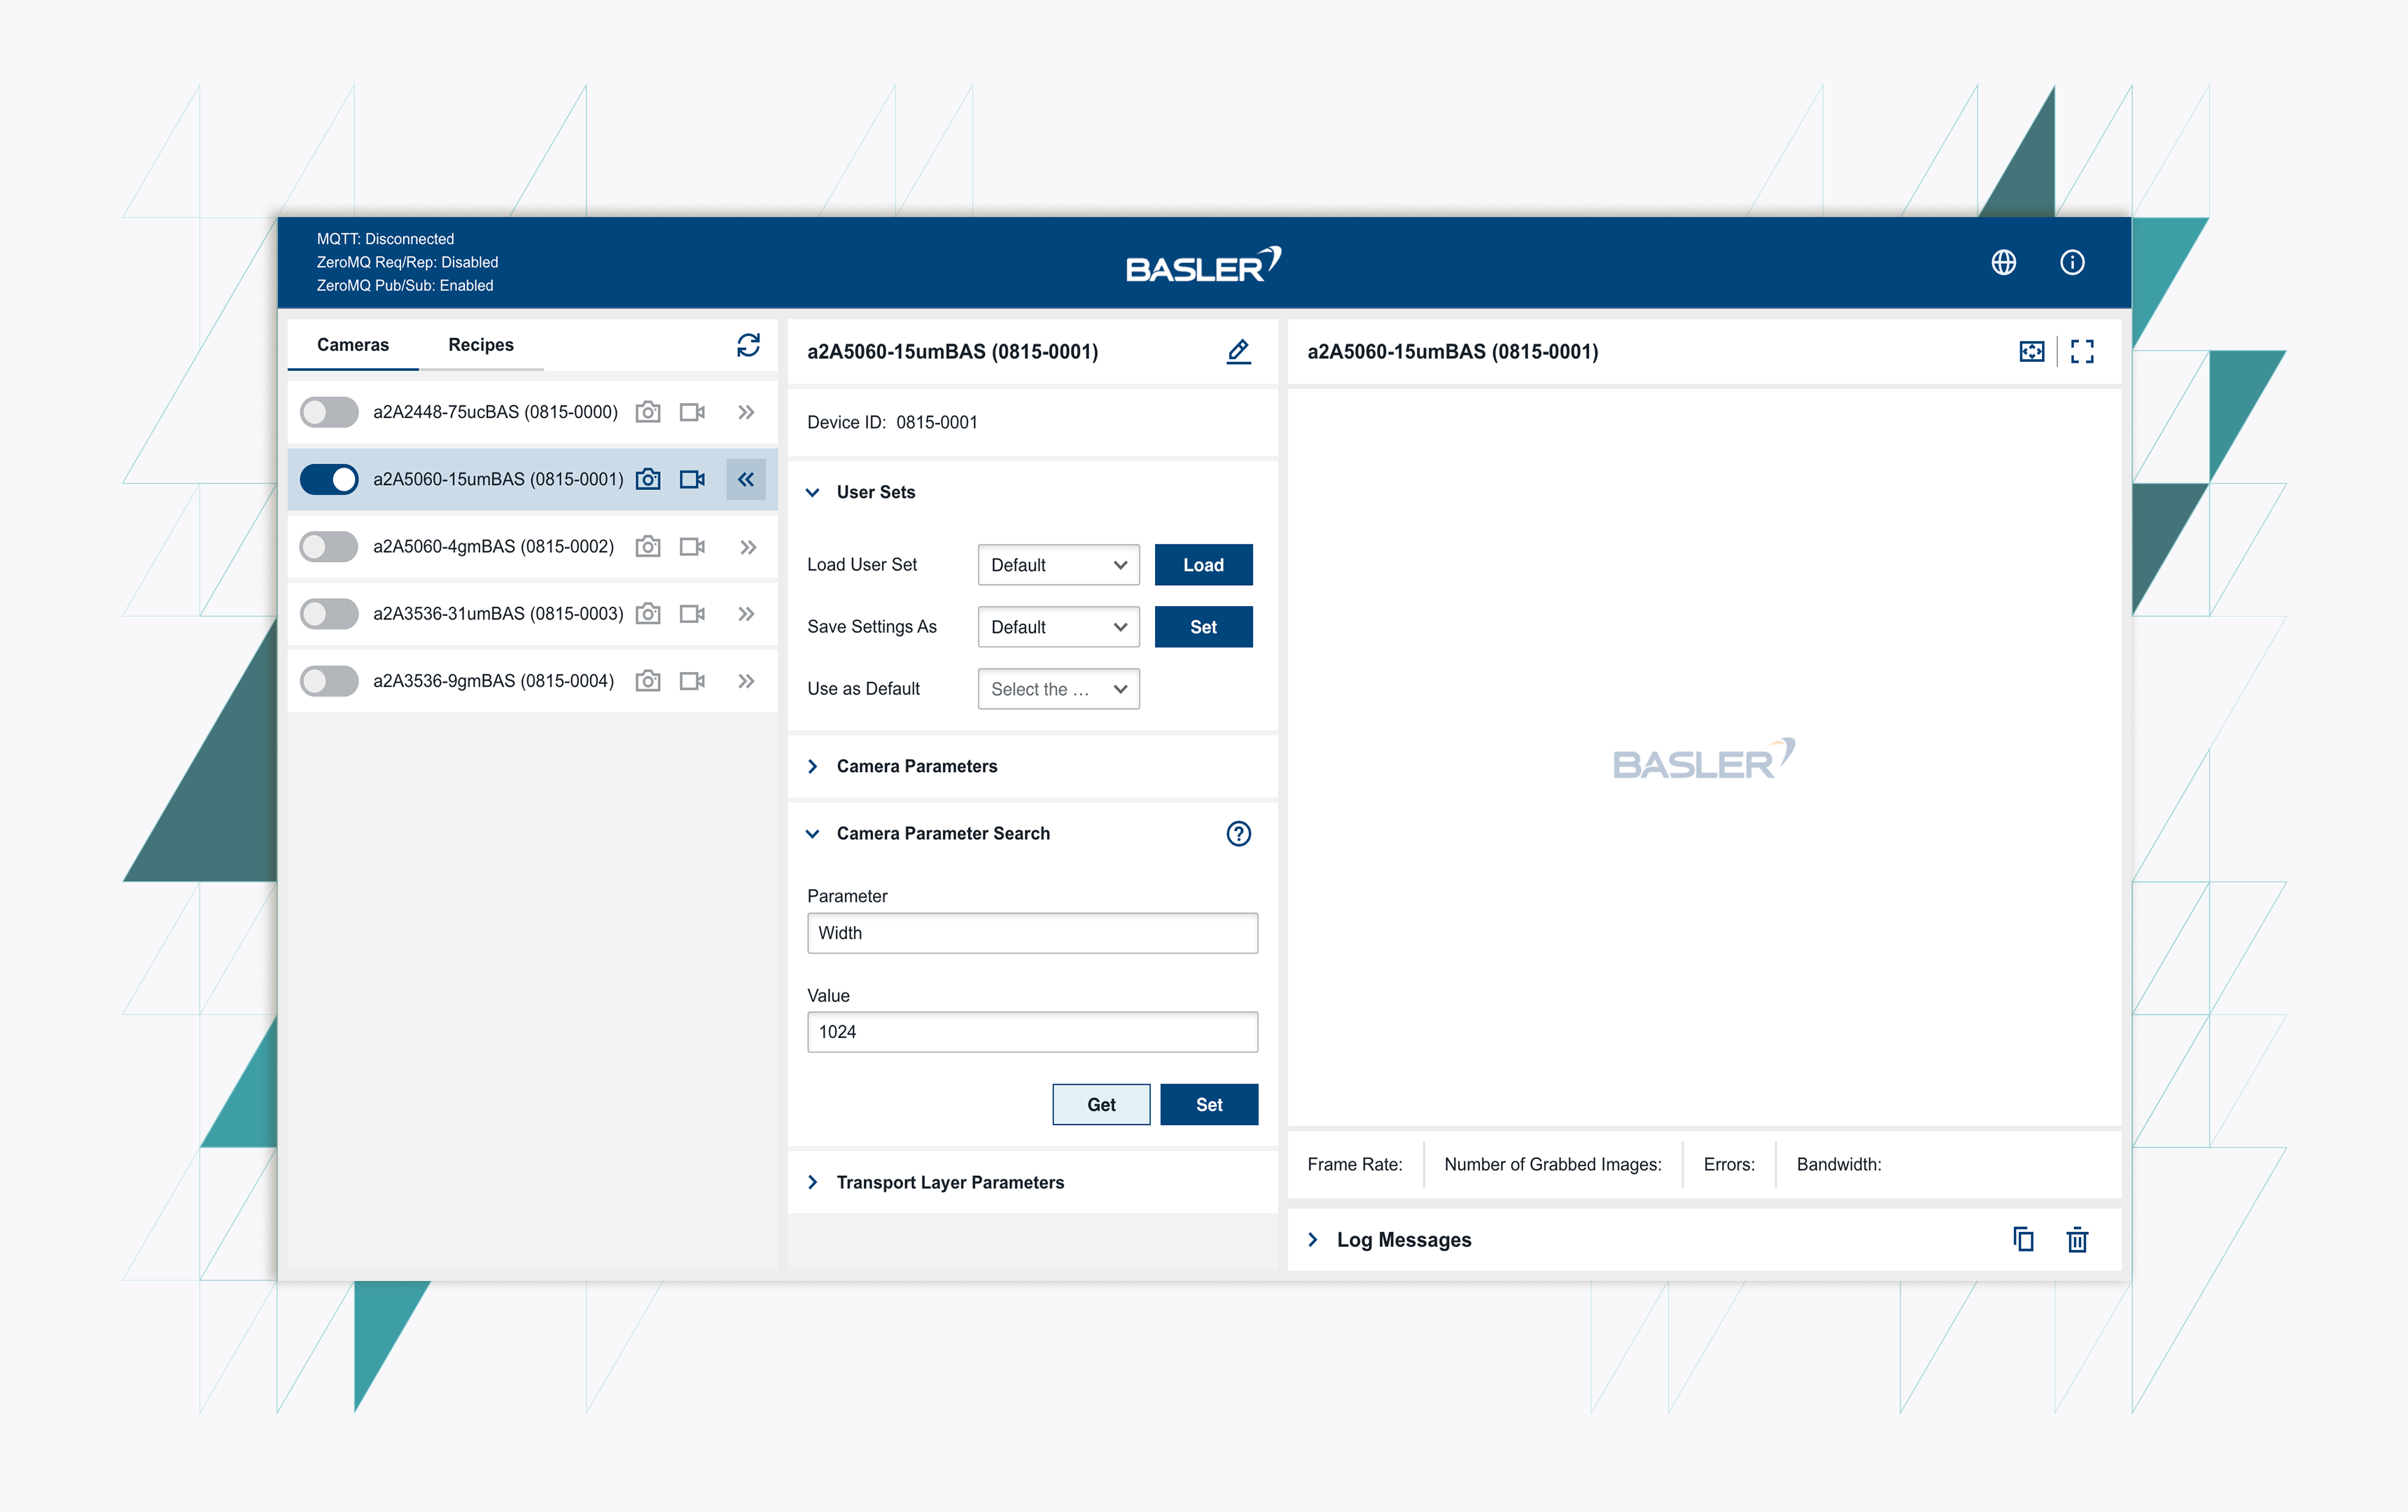Enable the a2A2448-75ucBAS (0815-0000) camera toggle
The width and height of the screenshot is (2408, 1512).
pyautogui.click(x=329, y=412)
